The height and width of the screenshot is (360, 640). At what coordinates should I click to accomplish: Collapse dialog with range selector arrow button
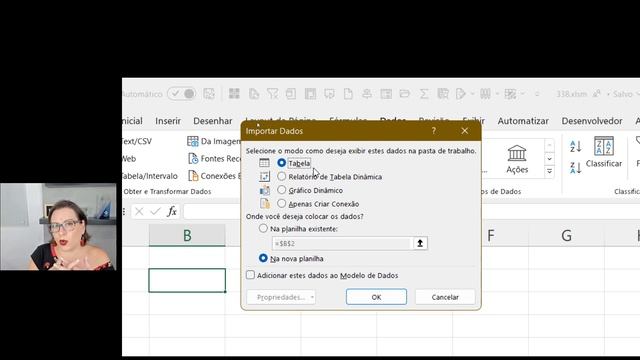click(x=420, y=243)
